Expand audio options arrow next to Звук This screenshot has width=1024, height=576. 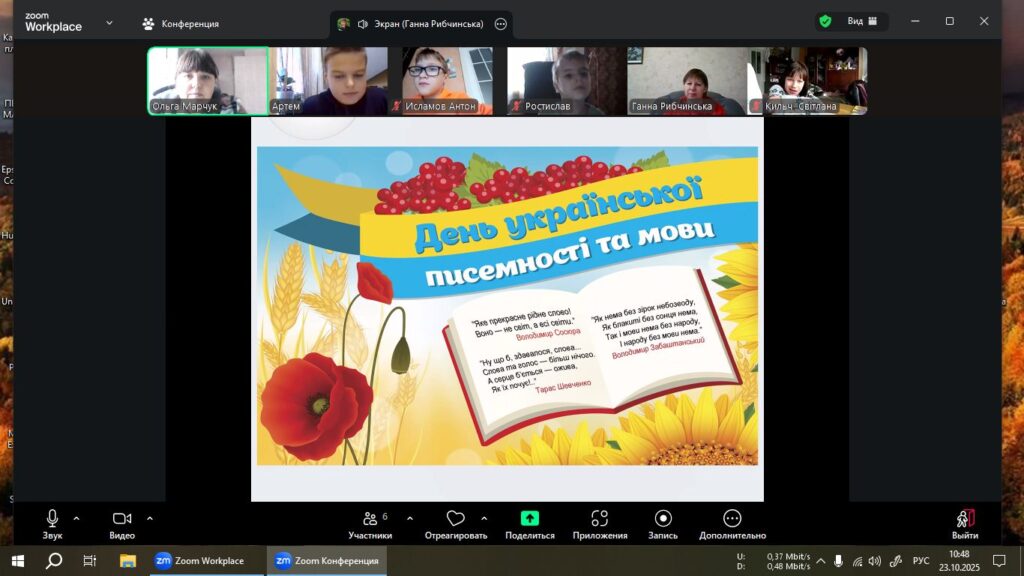77,518
